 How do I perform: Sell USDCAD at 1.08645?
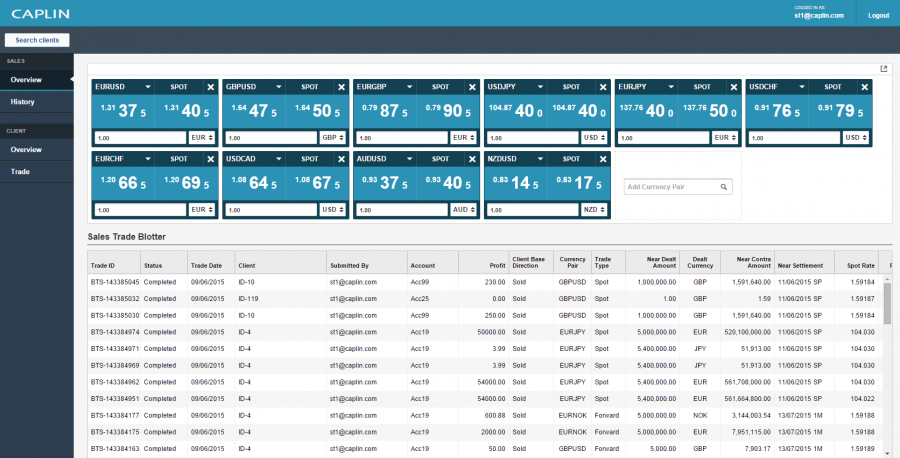tap(254, 183)
